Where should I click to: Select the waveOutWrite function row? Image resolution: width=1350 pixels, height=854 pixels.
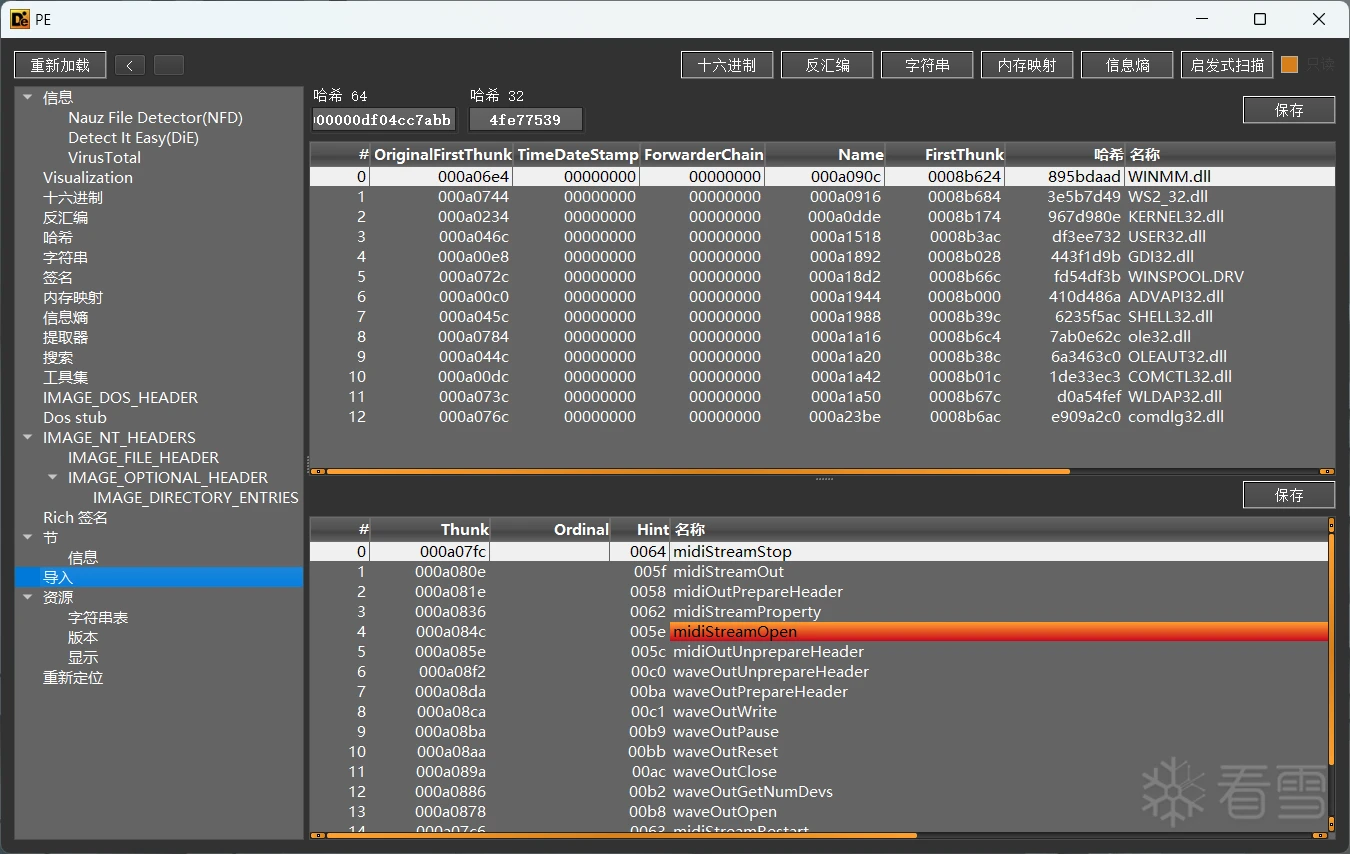(819, 712)
